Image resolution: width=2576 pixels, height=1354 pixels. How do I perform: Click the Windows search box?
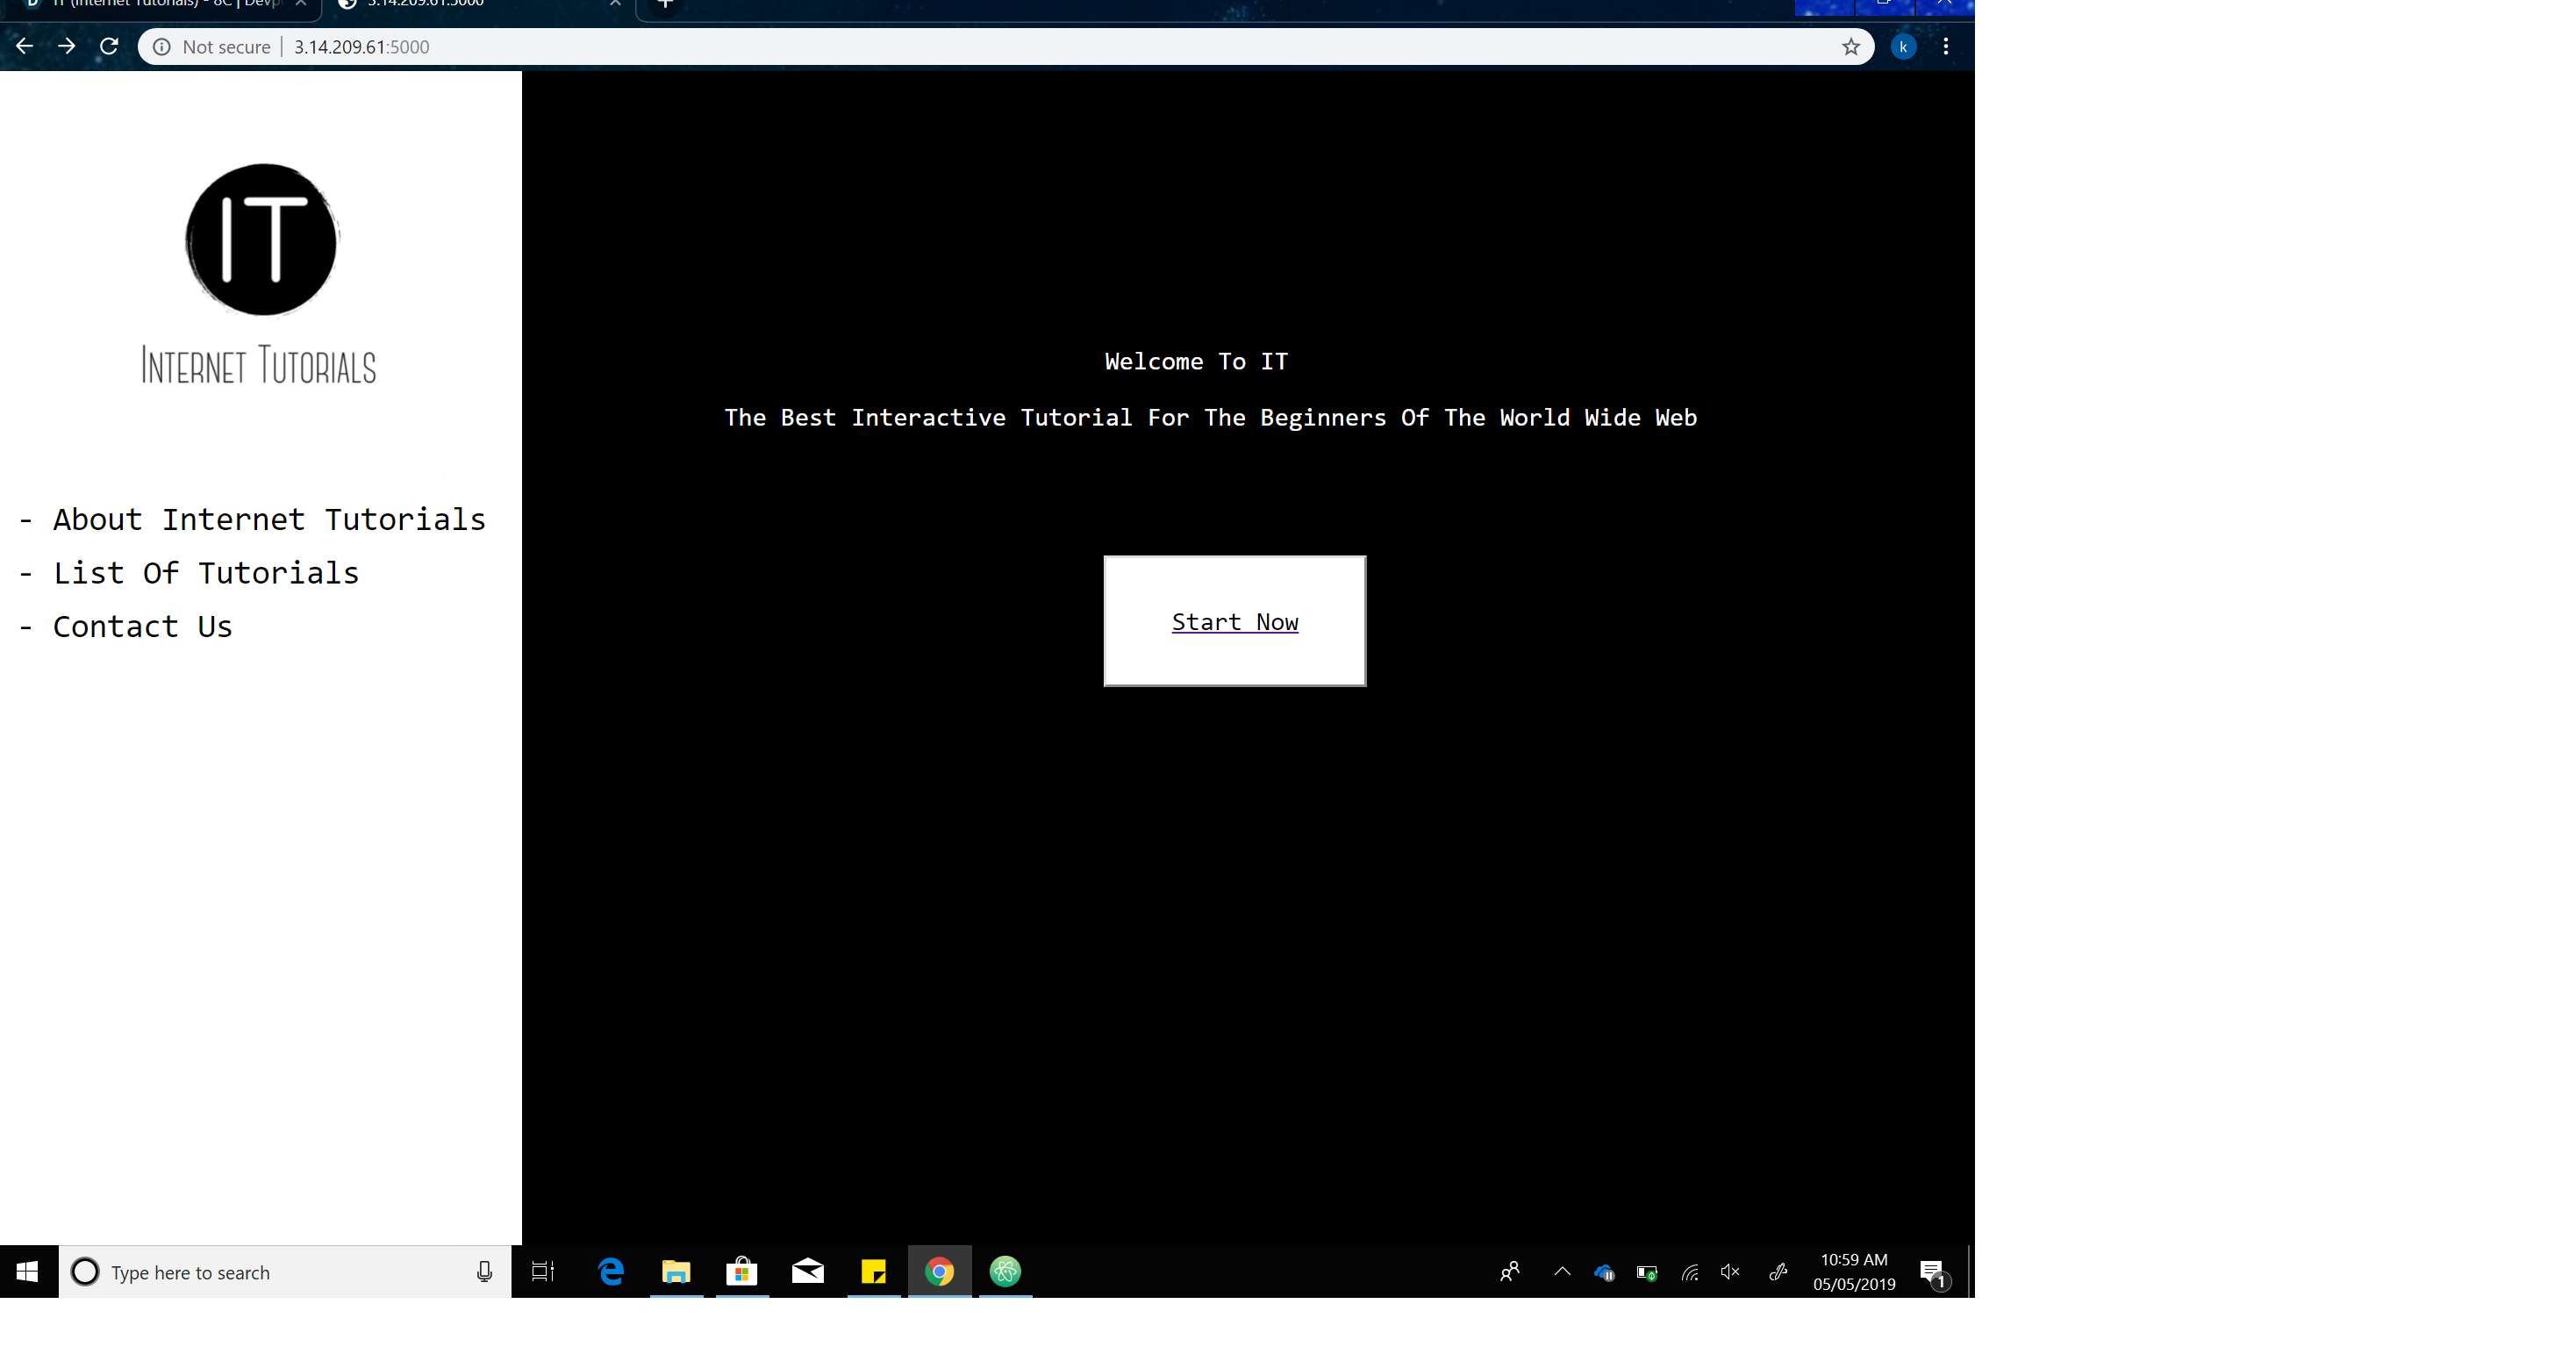tap(270, 1272)
